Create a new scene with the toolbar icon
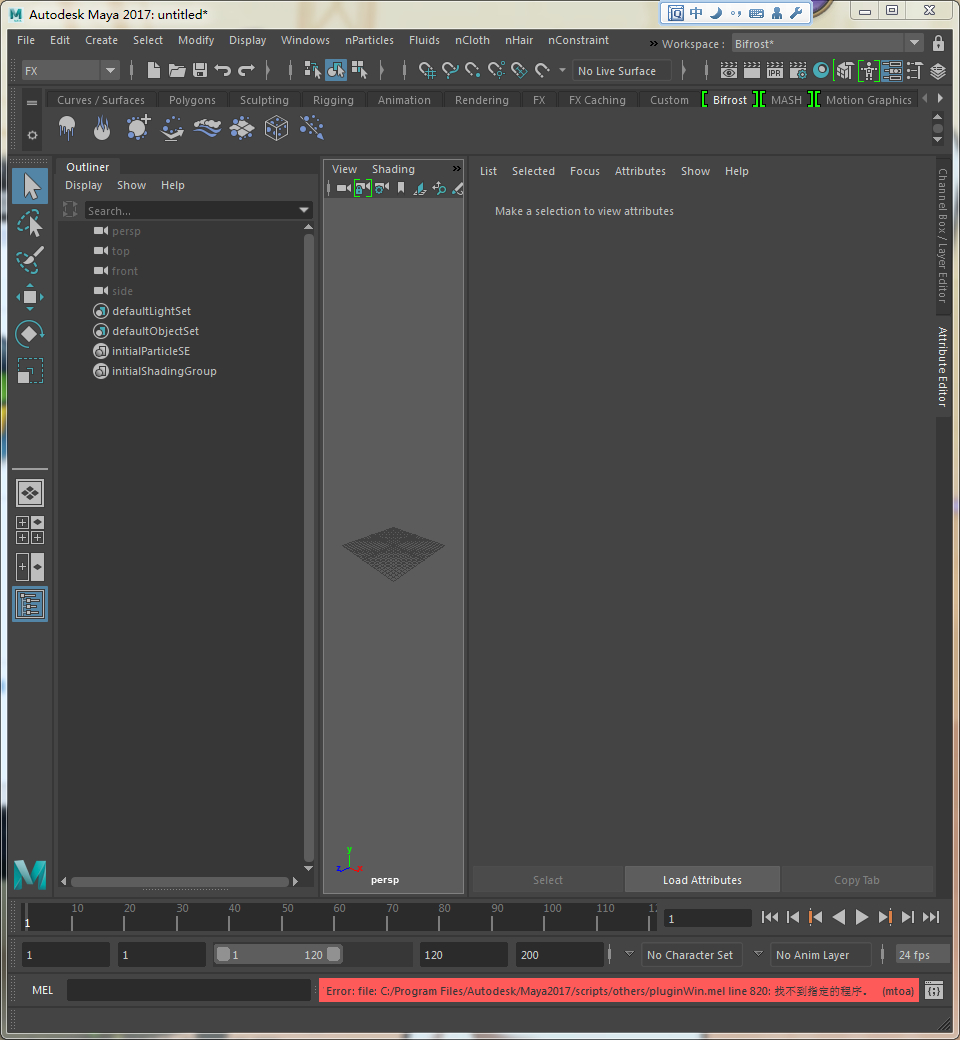This screenshot has height=1040, width=960. pyautogui.click(x=153, y=70)
